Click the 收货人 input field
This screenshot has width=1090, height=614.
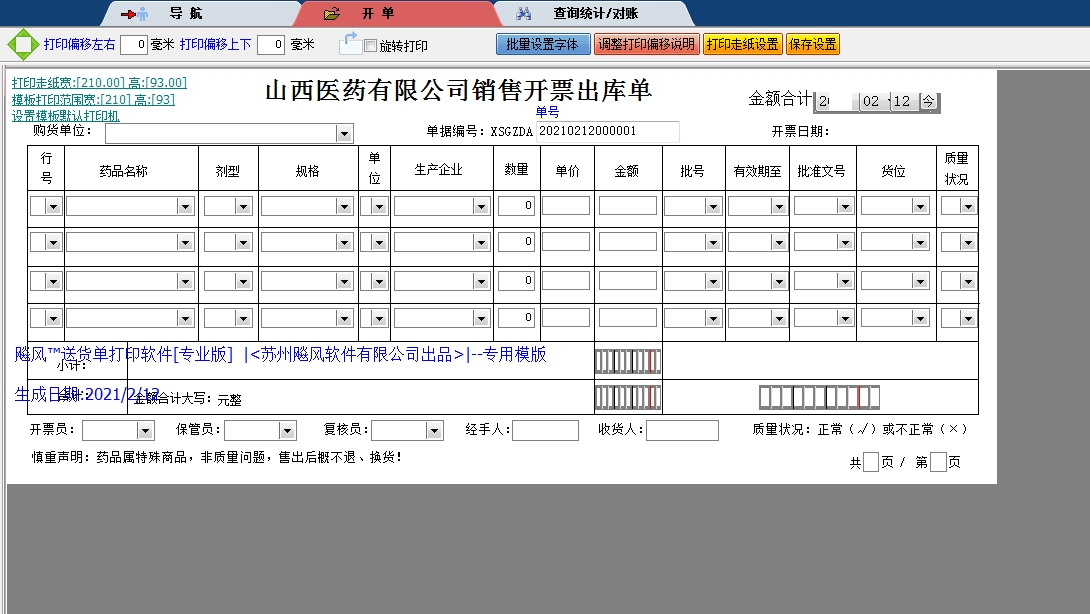[682, 430]
